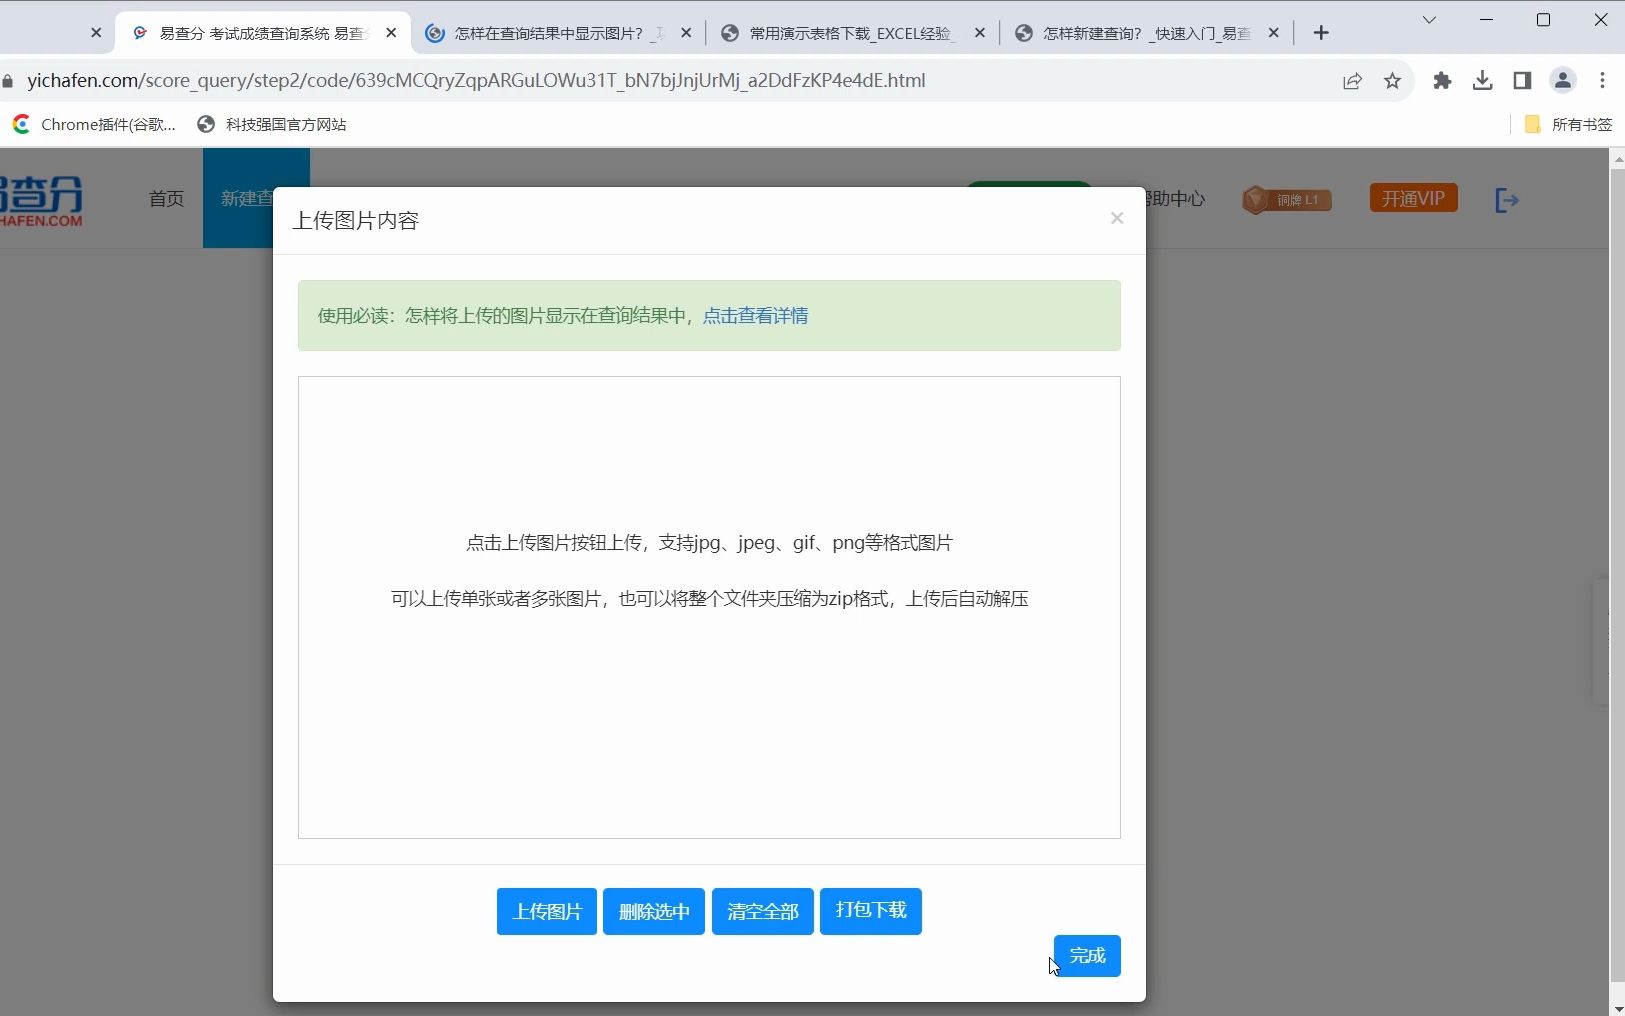Close the 怎样在查询结果中显示图片 tab

686,33
